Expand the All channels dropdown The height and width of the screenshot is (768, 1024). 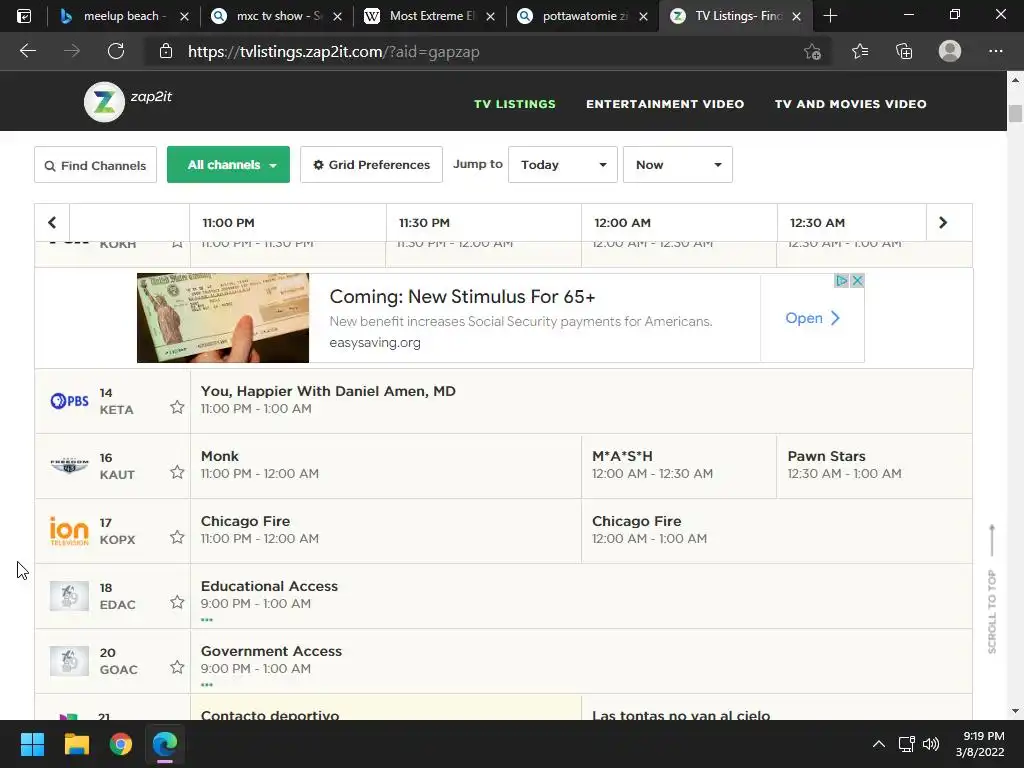click(x=229, y=165)
